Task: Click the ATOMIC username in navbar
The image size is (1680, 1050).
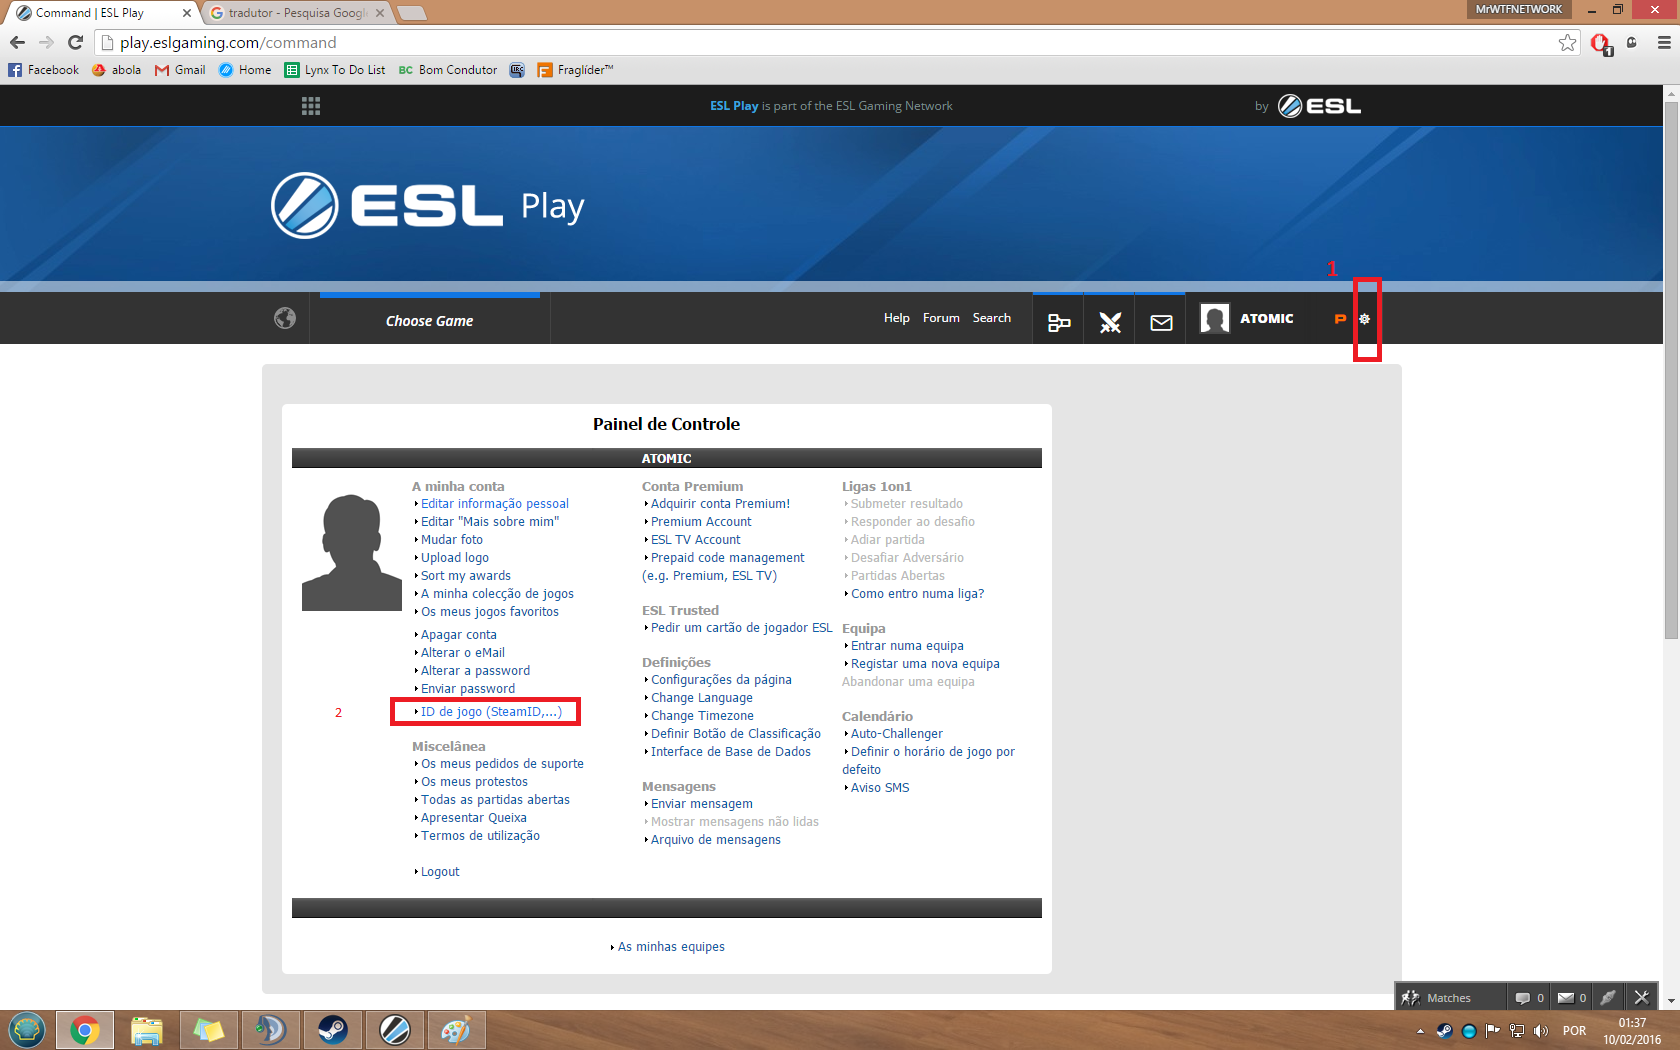Action: point(1267,319)
